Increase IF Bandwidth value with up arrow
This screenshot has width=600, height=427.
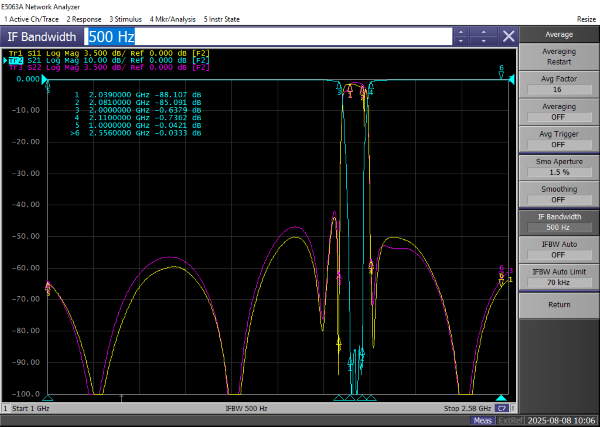coord(460,31)
